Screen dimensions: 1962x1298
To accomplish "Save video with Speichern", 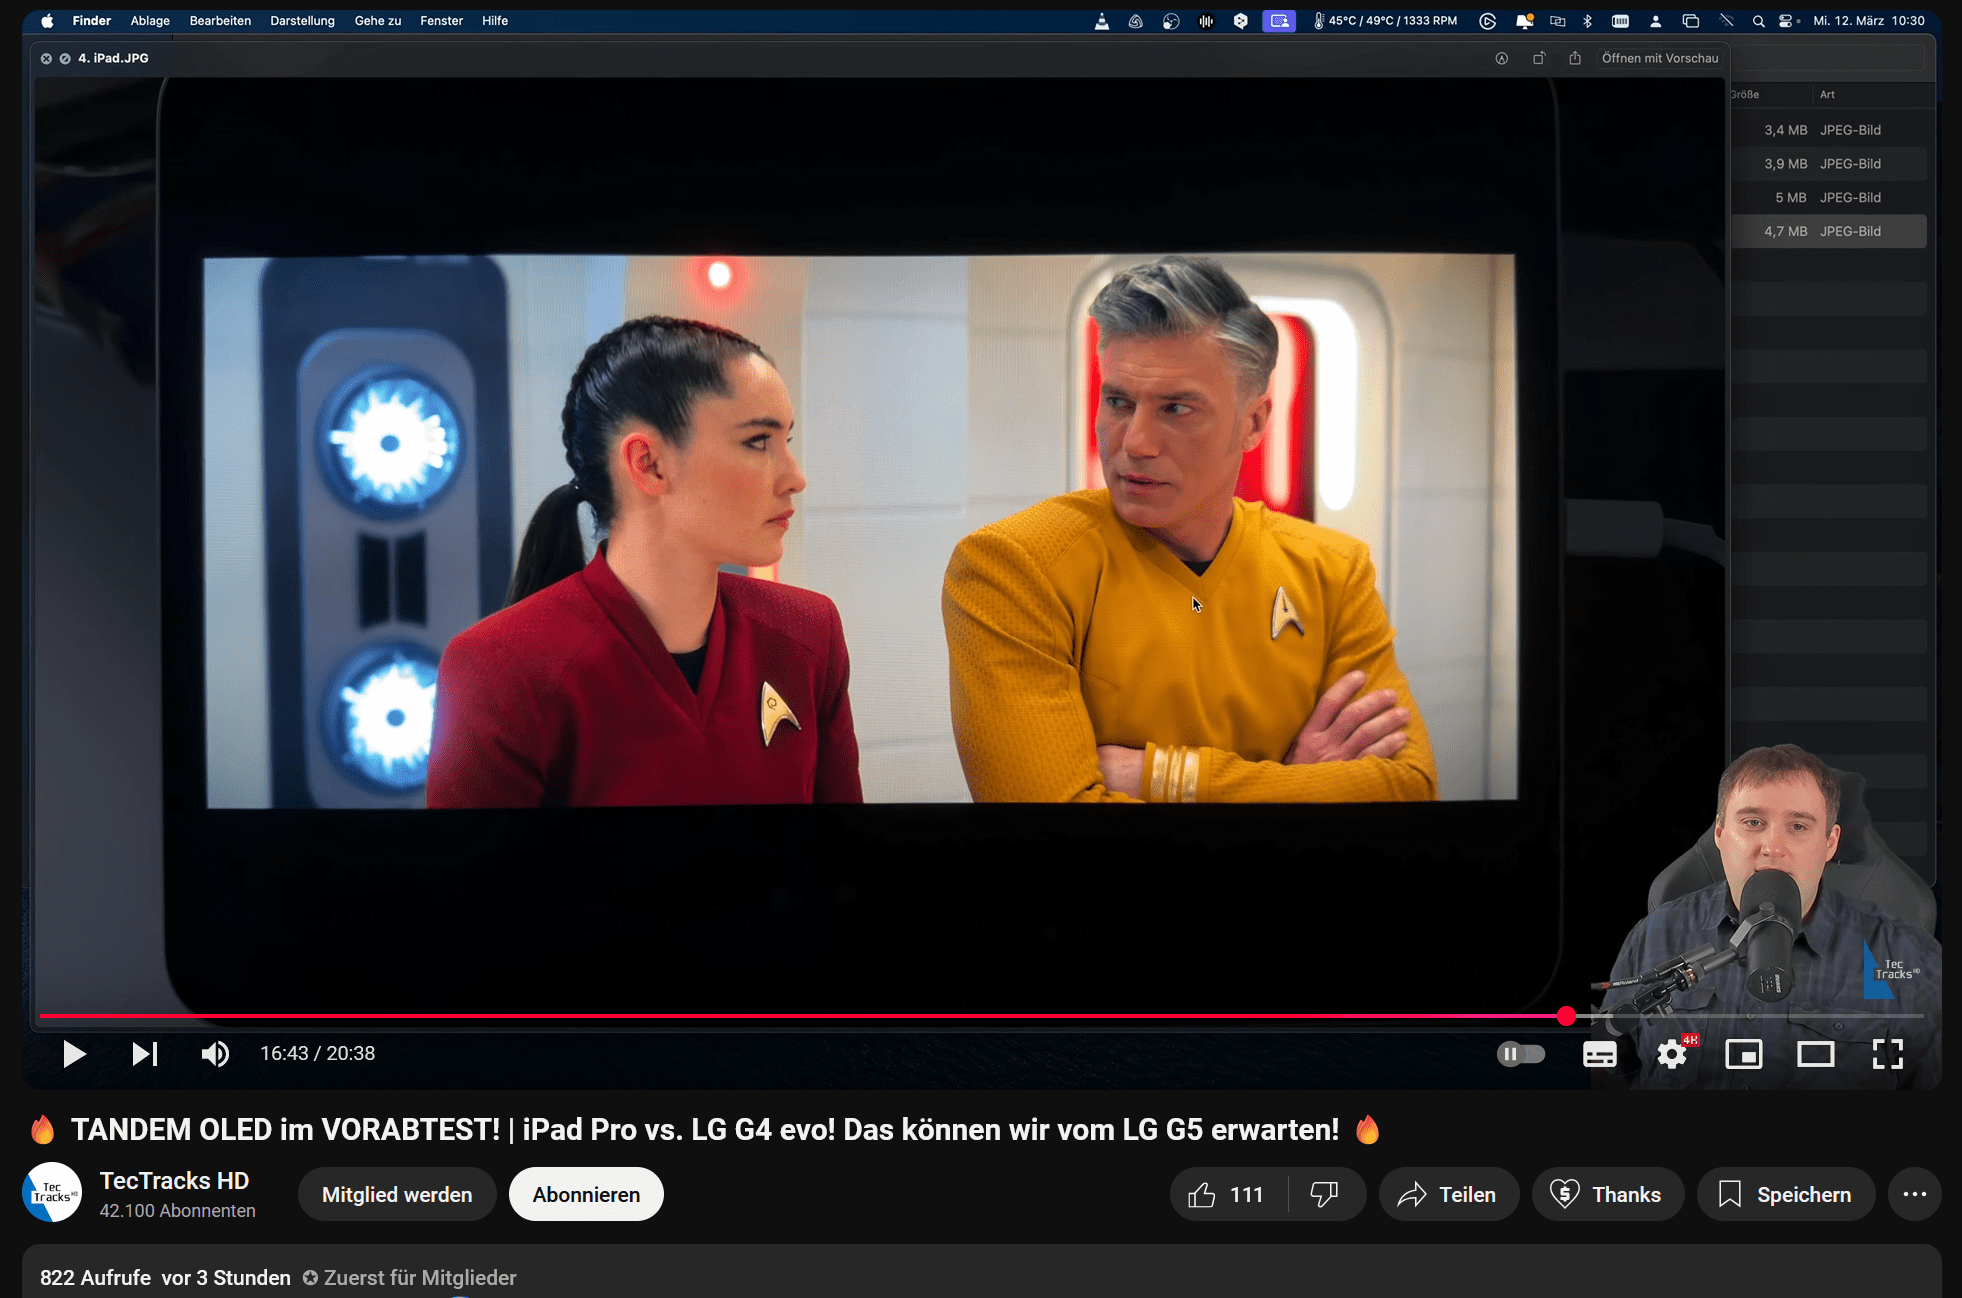I will [1786, 1194].
